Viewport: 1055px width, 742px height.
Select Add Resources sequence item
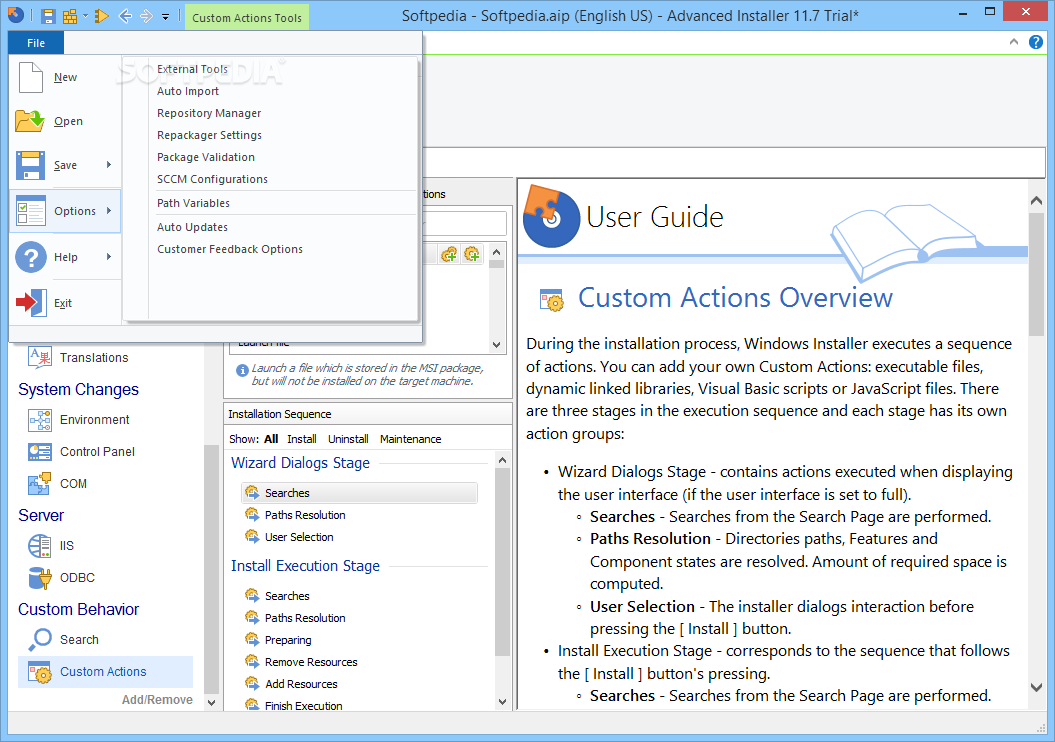tap(301, 683)
